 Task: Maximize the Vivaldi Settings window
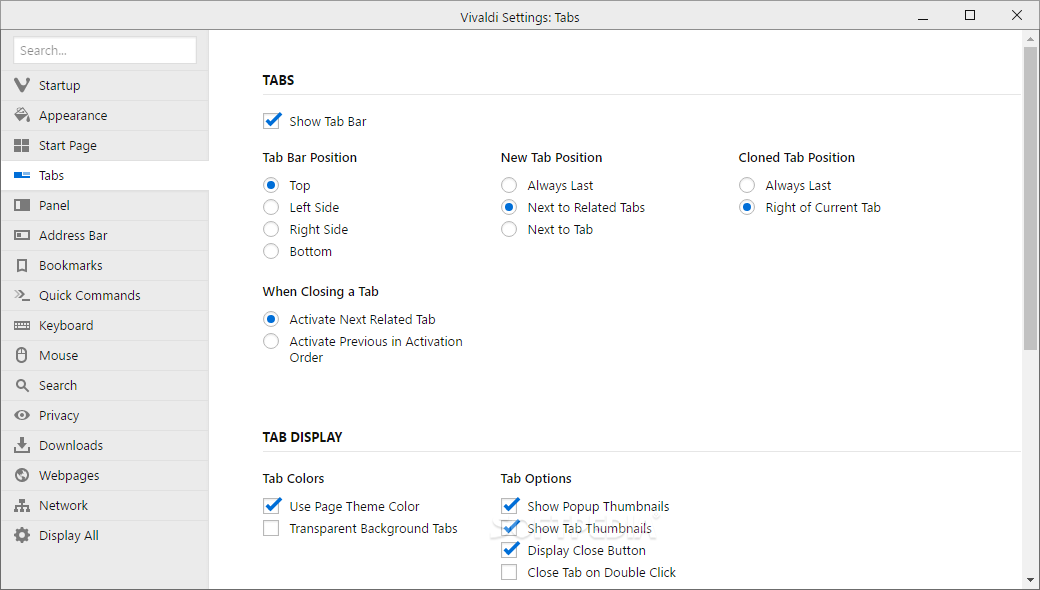(x=970, y=16)
